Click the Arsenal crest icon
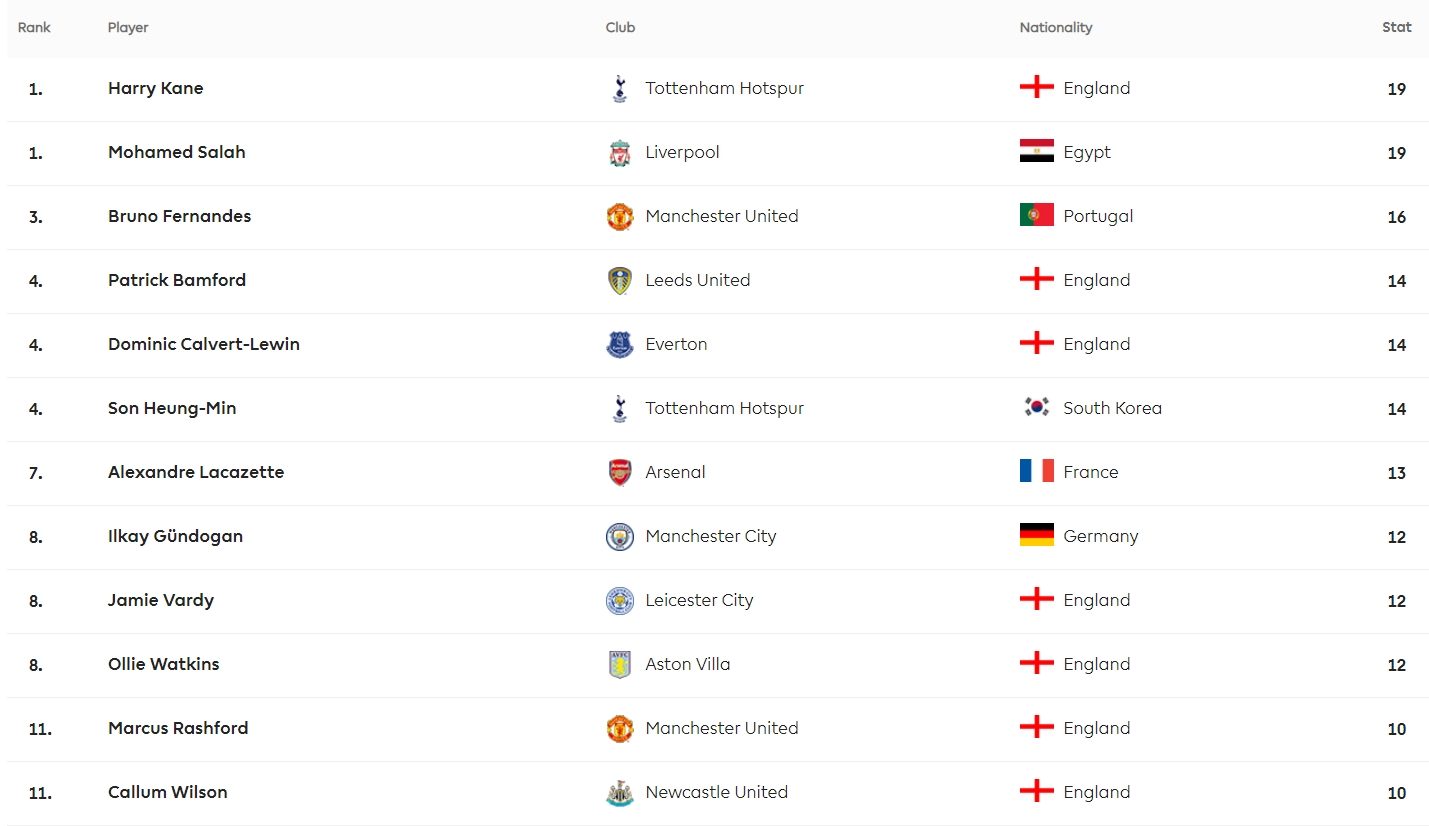 (620, 473)
